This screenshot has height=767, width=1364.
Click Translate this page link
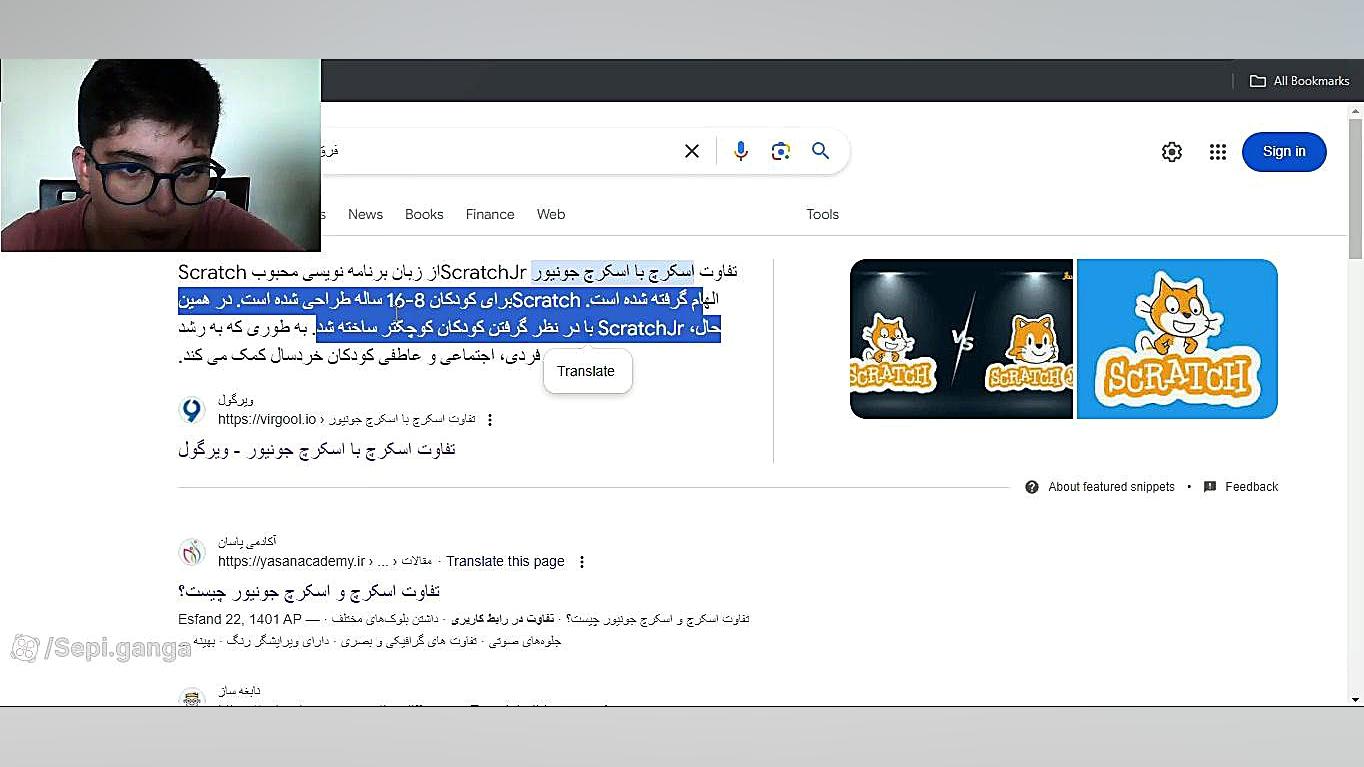pyautogui.click(x=505, y=562)
